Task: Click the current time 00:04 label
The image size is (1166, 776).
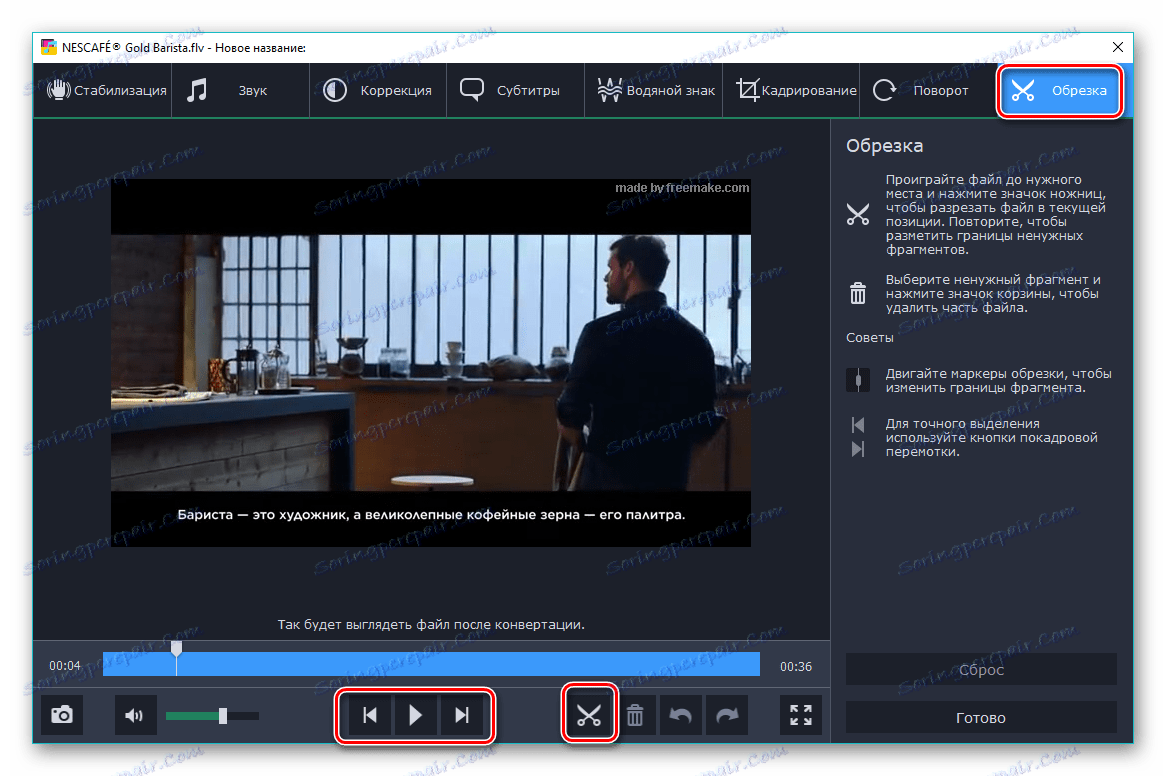Action: 65,665
